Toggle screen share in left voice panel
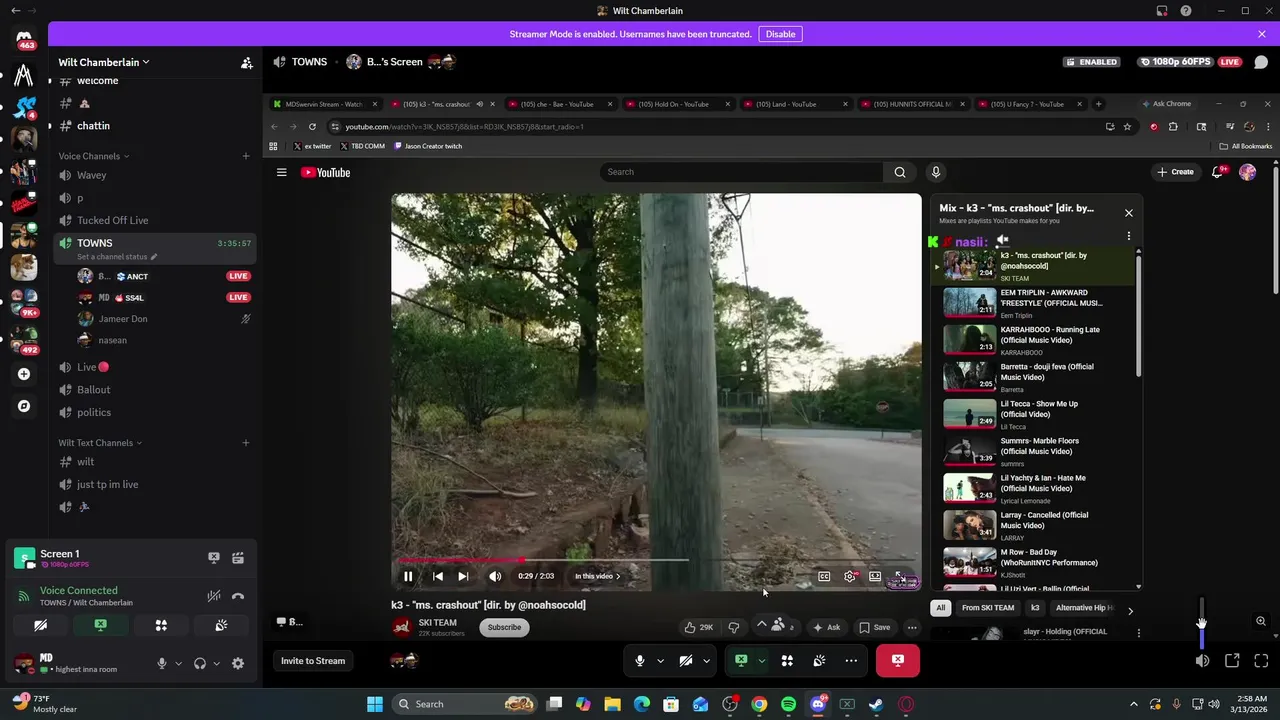The width and height of the screenshot is (1280, 720). click(101, 625)
